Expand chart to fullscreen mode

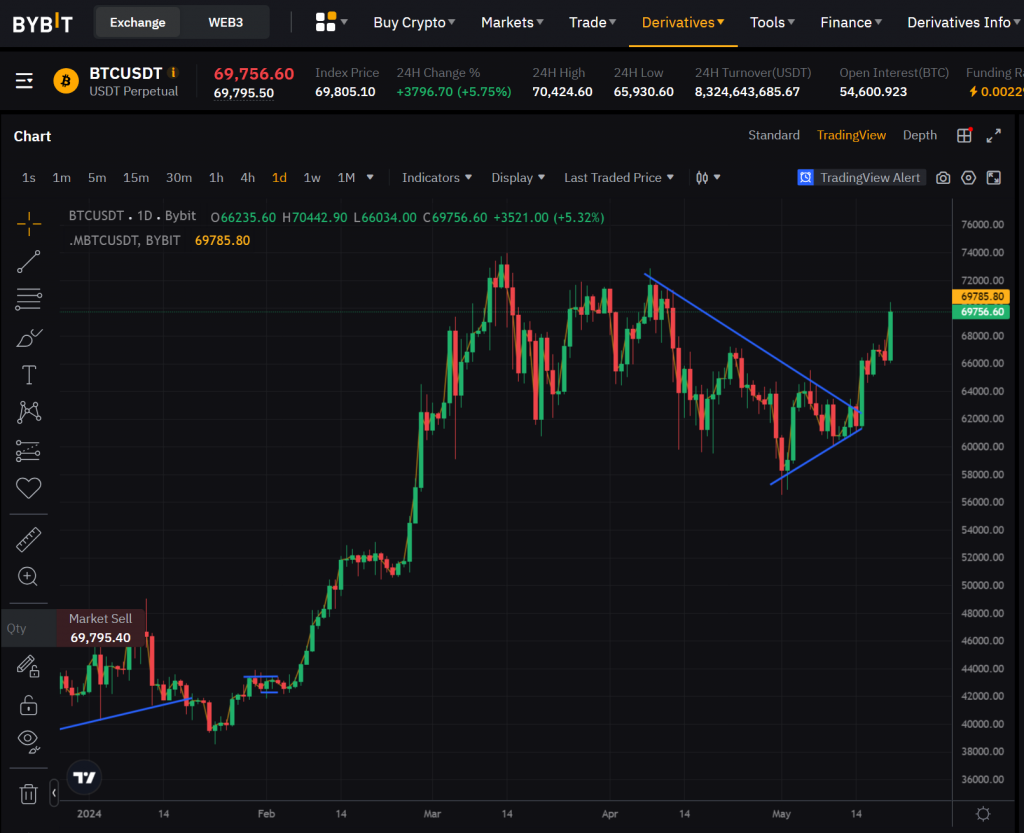994,136
